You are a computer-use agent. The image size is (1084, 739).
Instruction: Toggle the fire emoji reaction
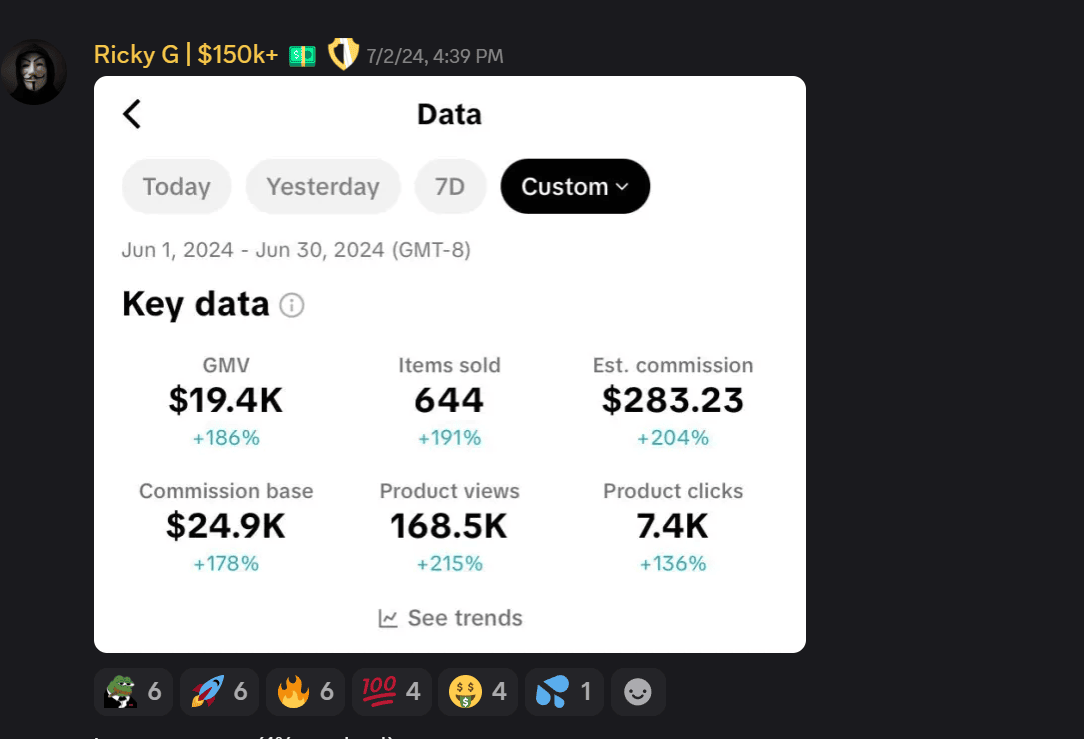305,692
